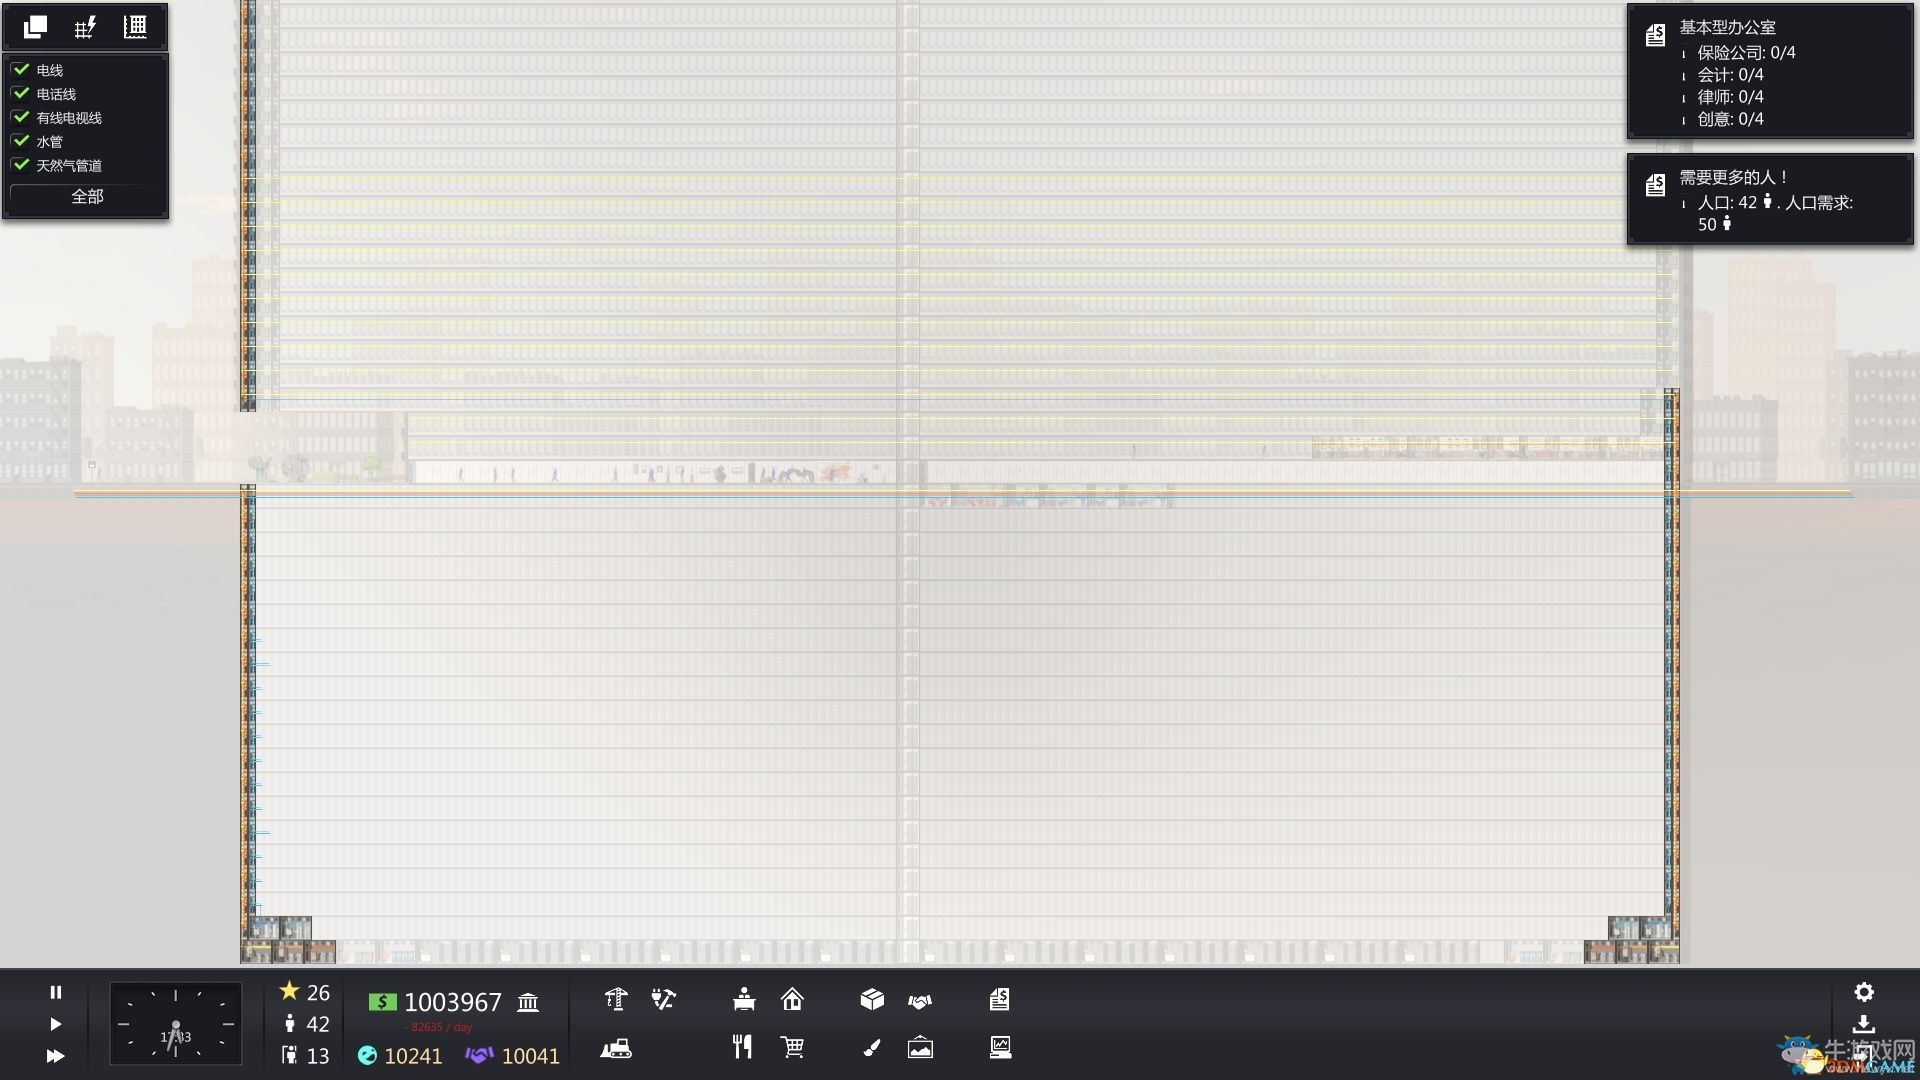Select the bulldozer demolish tool
This screenshot has width=1920, height=1080.
[x=616, y=1048]
